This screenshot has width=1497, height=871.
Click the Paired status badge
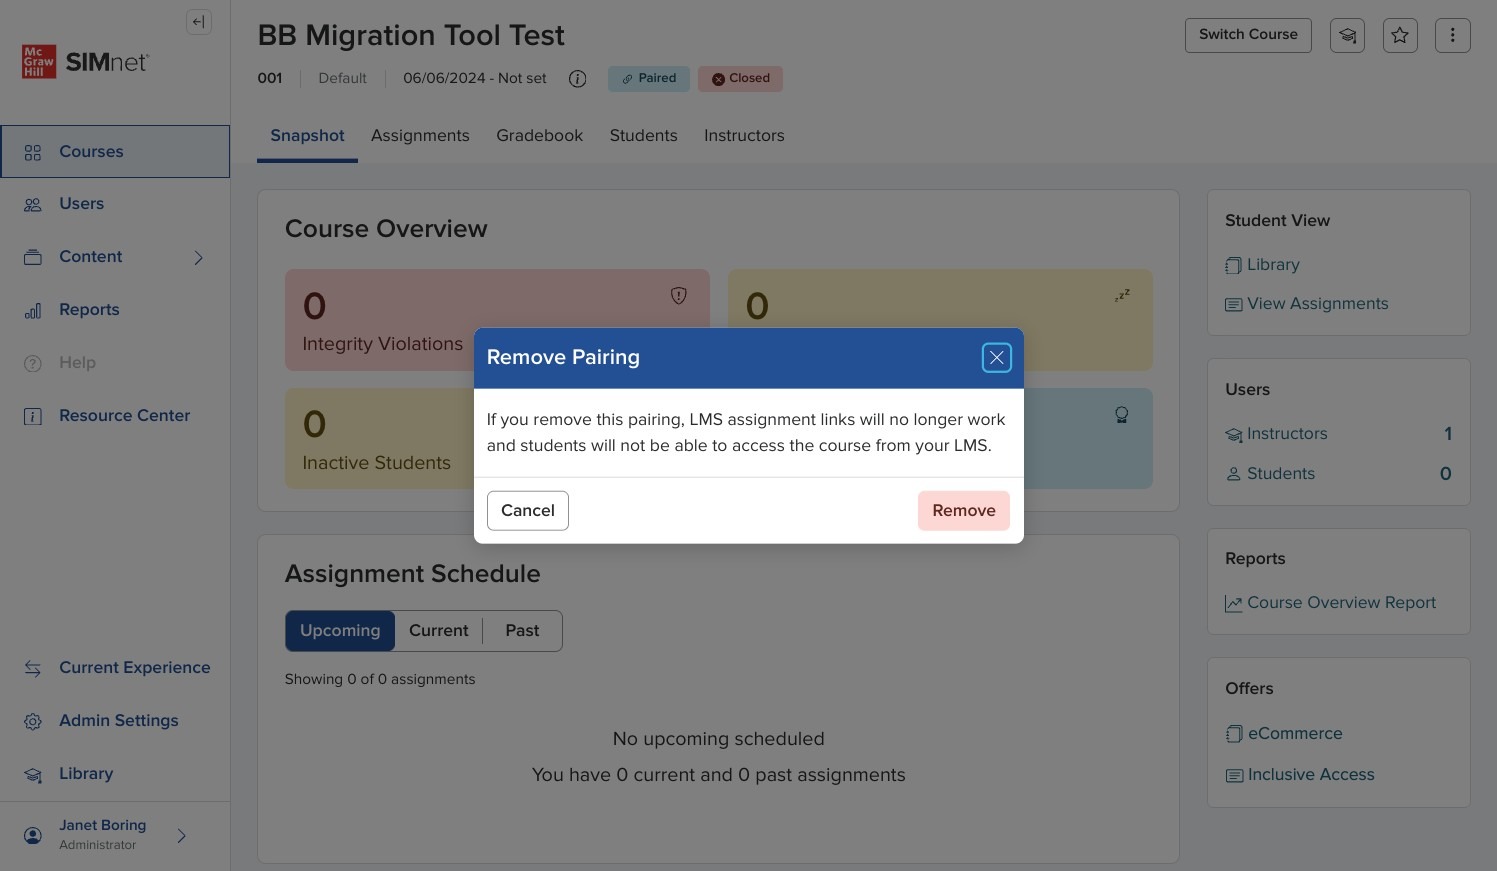click(649, 79)
